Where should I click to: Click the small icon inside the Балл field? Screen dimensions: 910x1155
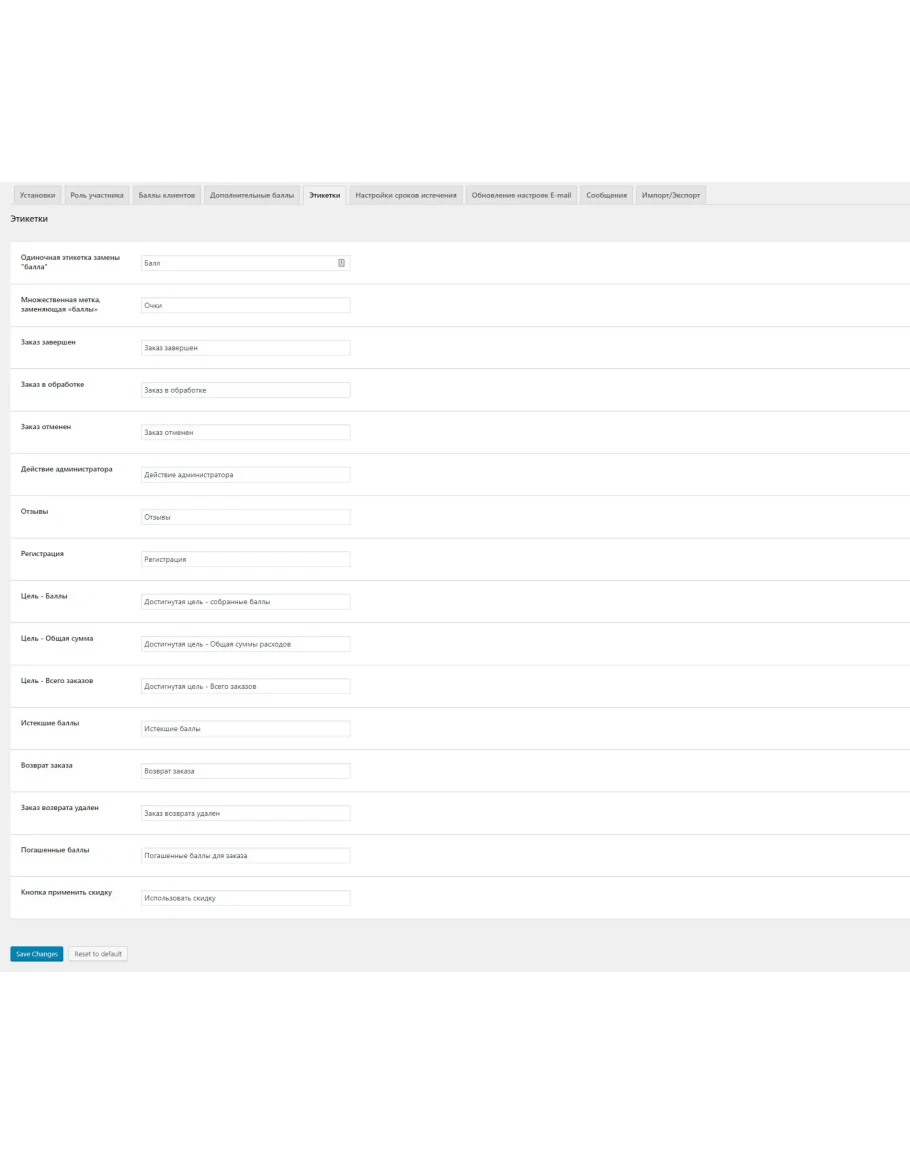coord(341,263)
